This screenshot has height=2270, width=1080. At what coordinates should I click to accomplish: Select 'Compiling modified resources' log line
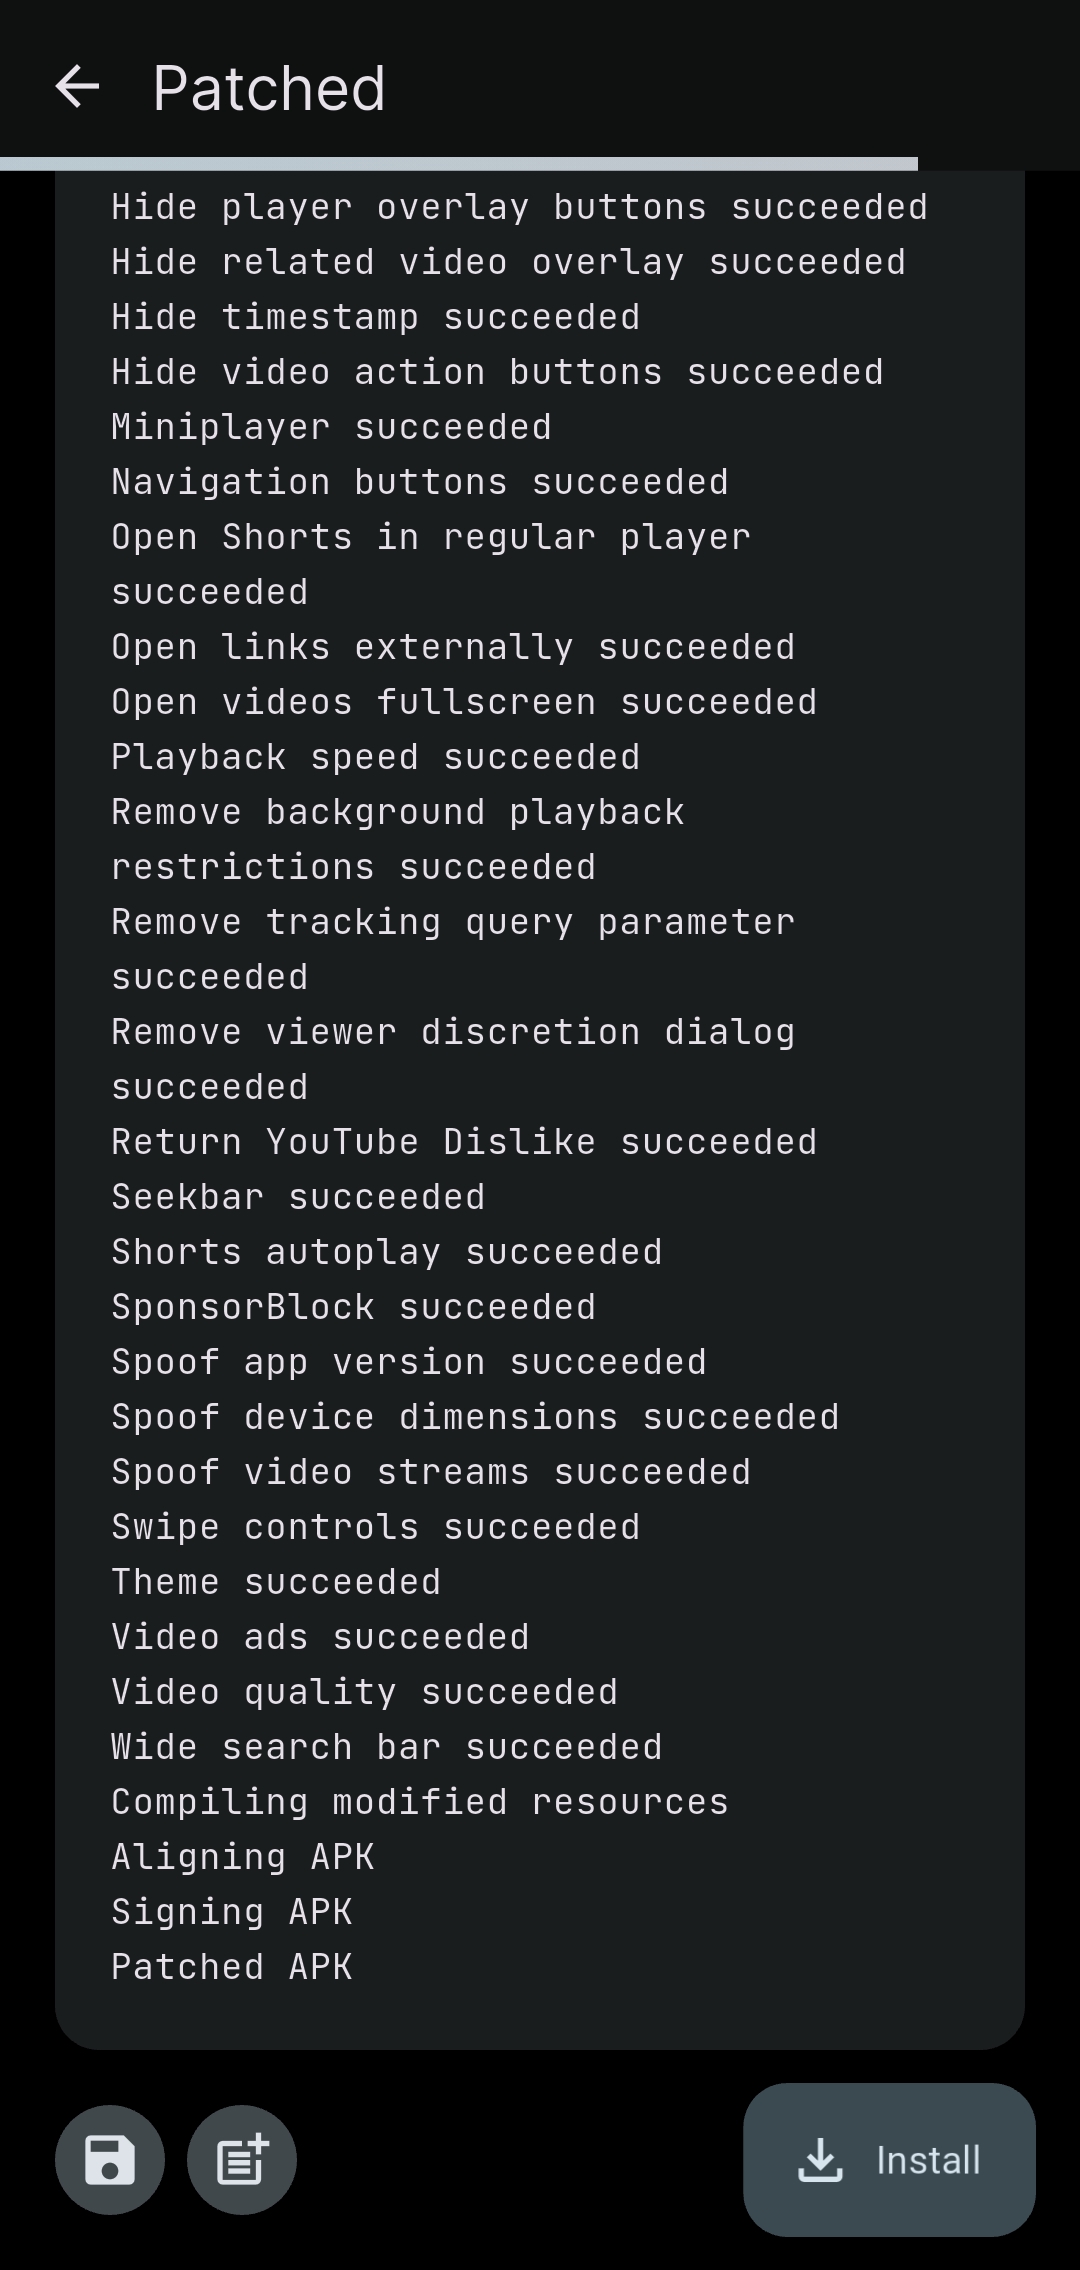click(419, 1802)
